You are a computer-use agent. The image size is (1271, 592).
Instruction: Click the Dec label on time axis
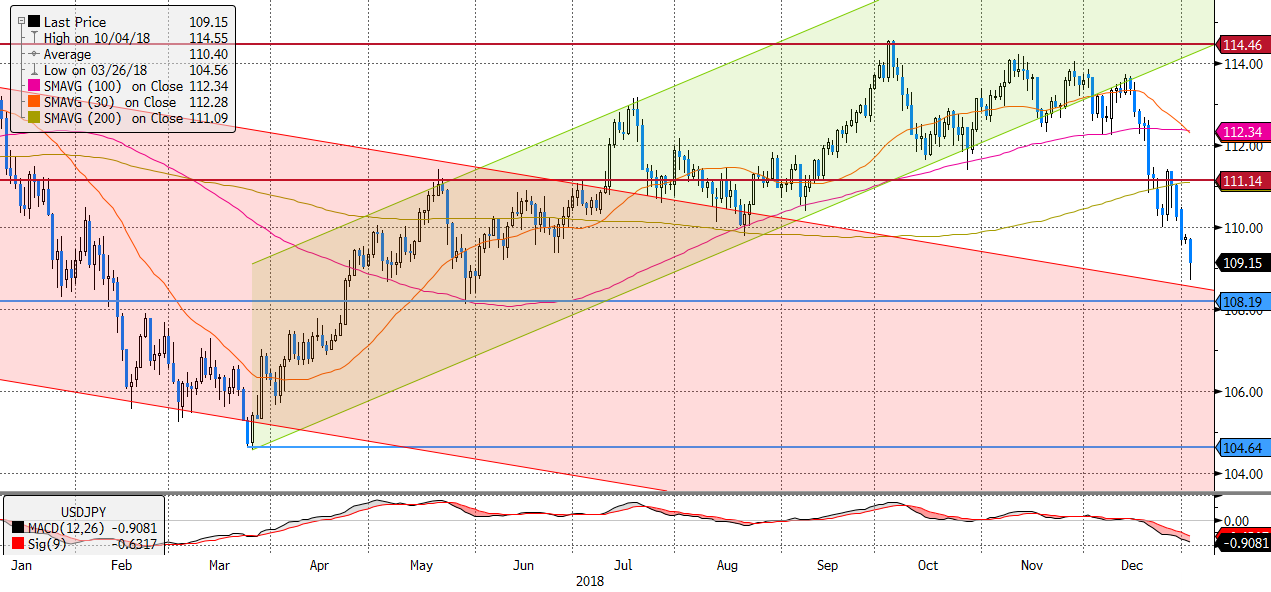point(1132,566)
